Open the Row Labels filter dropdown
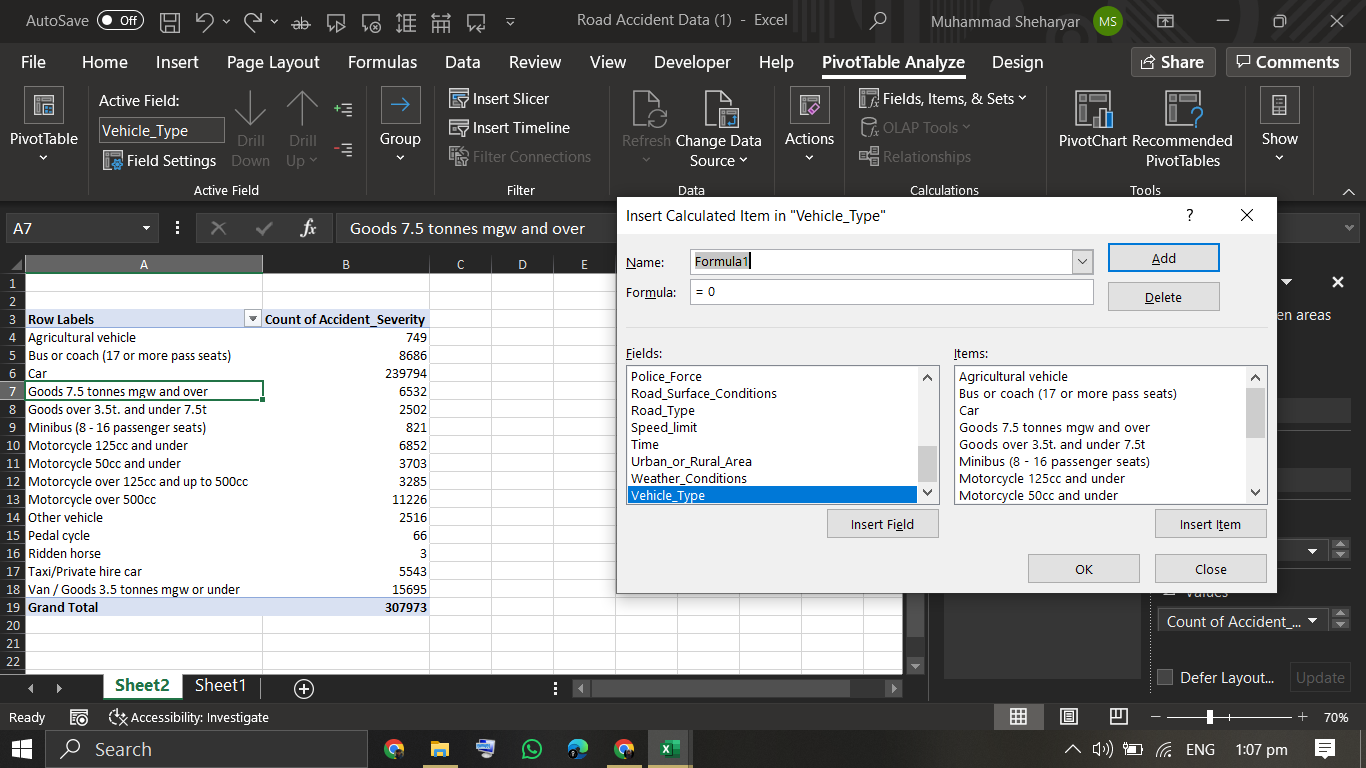This screenshot has height=768, width=1366. click(252, 319)
